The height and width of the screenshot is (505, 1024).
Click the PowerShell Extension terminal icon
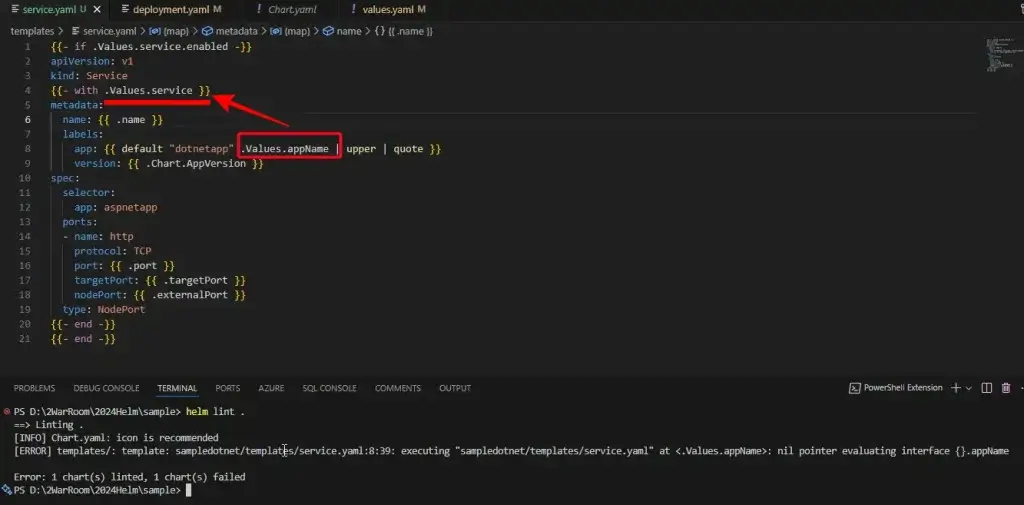(x=854, y=388)
